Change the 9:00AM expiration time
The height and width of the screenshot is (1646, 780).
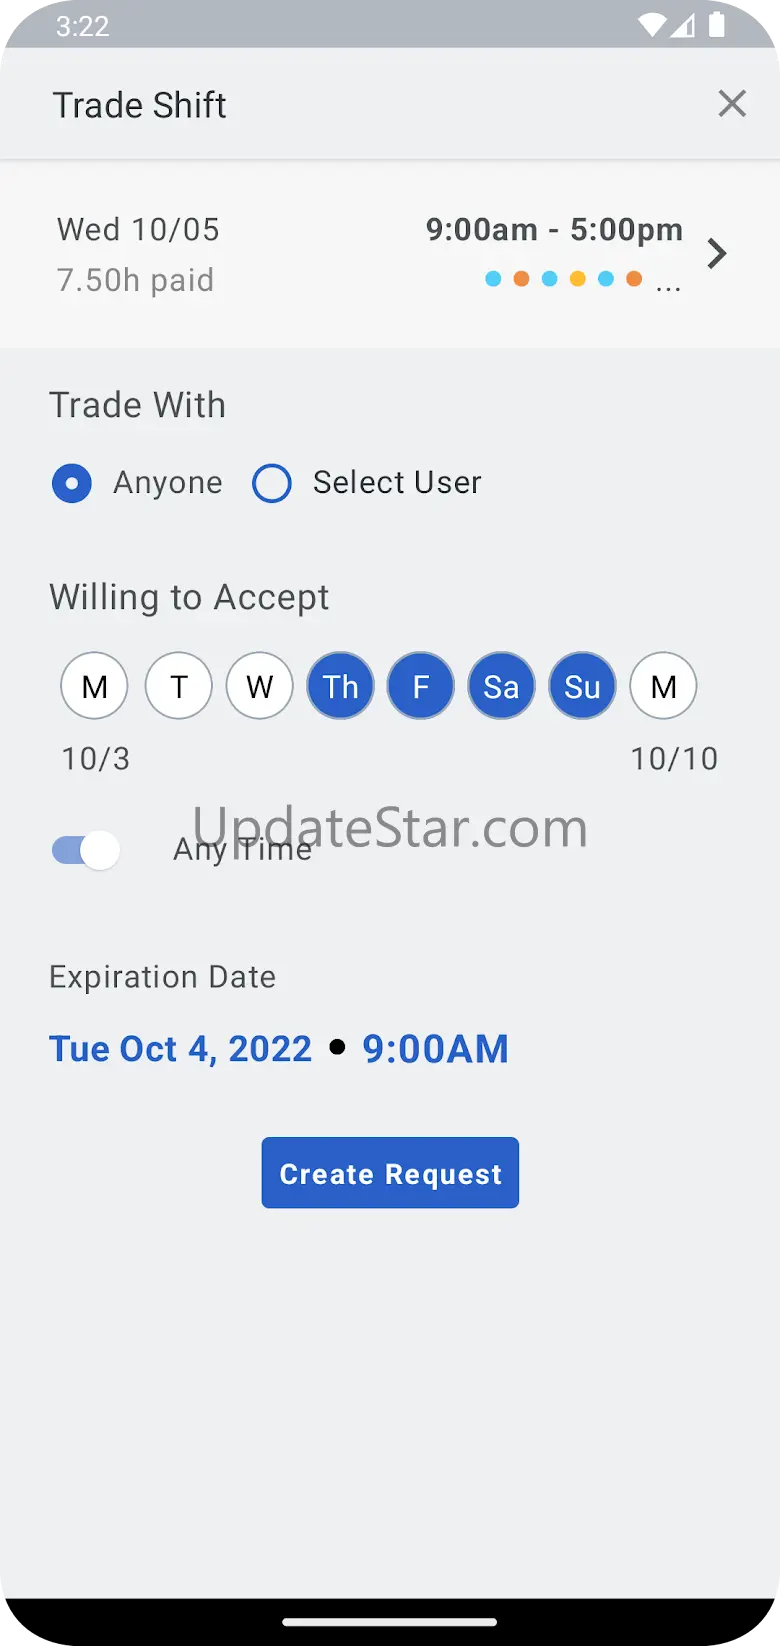pyautogui.click(x=435, y=1049)
